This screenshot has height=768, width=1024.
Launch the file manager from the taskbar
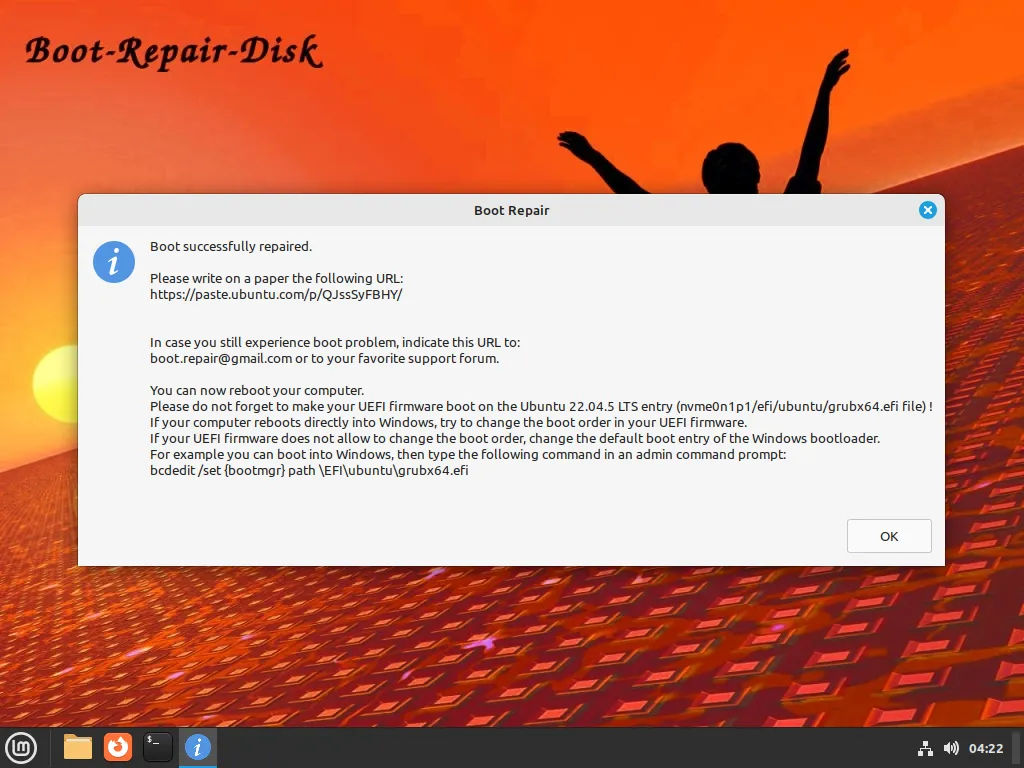(77, 747)
